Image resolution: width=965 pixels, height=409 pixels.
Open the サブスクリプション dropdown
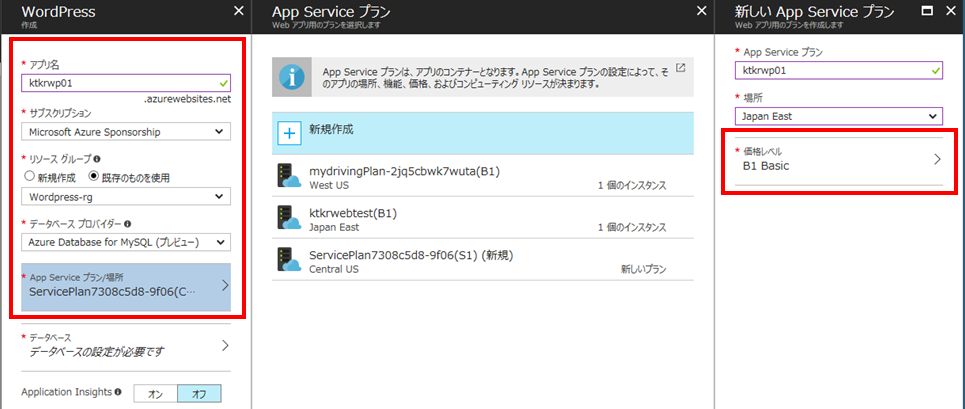coord(126,132)
